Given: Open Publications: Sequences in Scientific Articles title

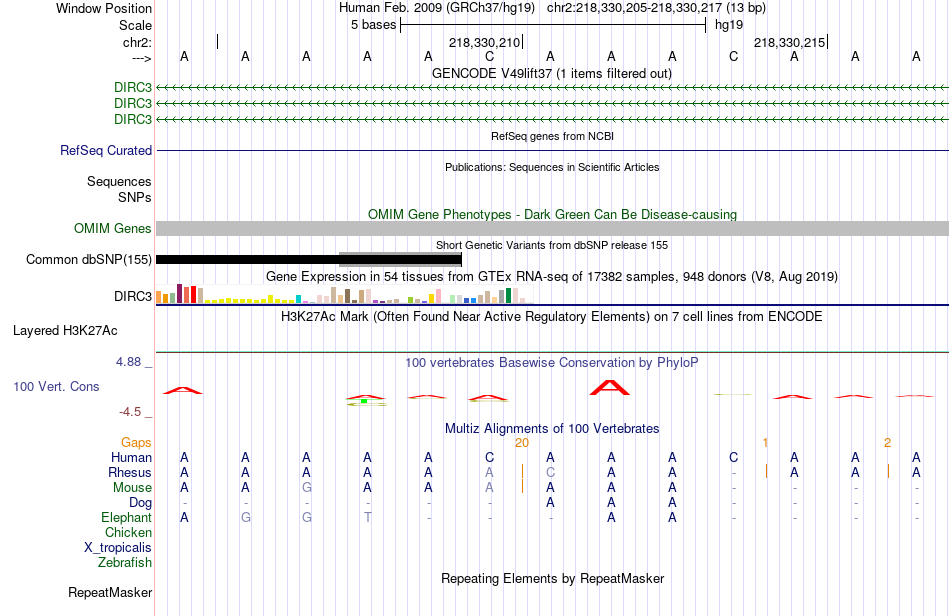Looking at the screenshot, I should [x=552, y=167].
